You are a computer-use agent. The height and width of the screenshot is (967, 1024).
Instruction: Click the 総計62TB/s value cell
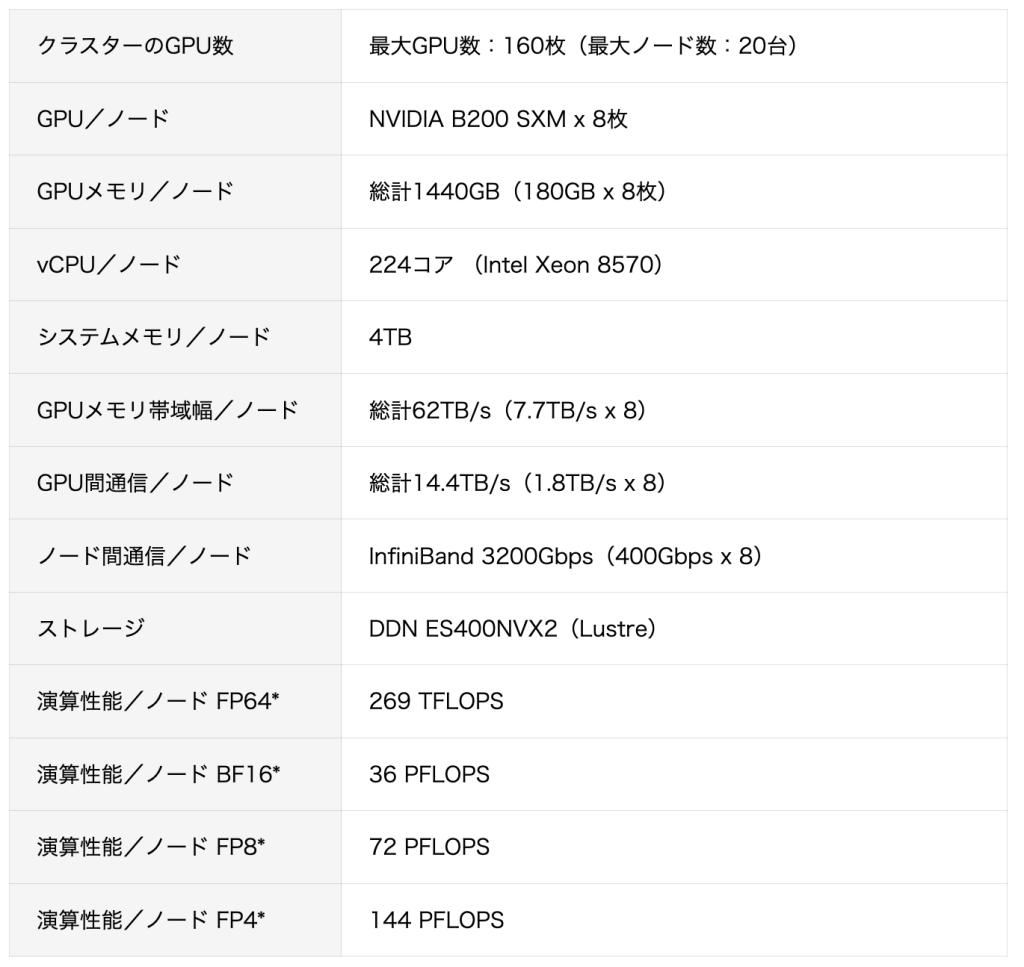(x=507, y=410)
